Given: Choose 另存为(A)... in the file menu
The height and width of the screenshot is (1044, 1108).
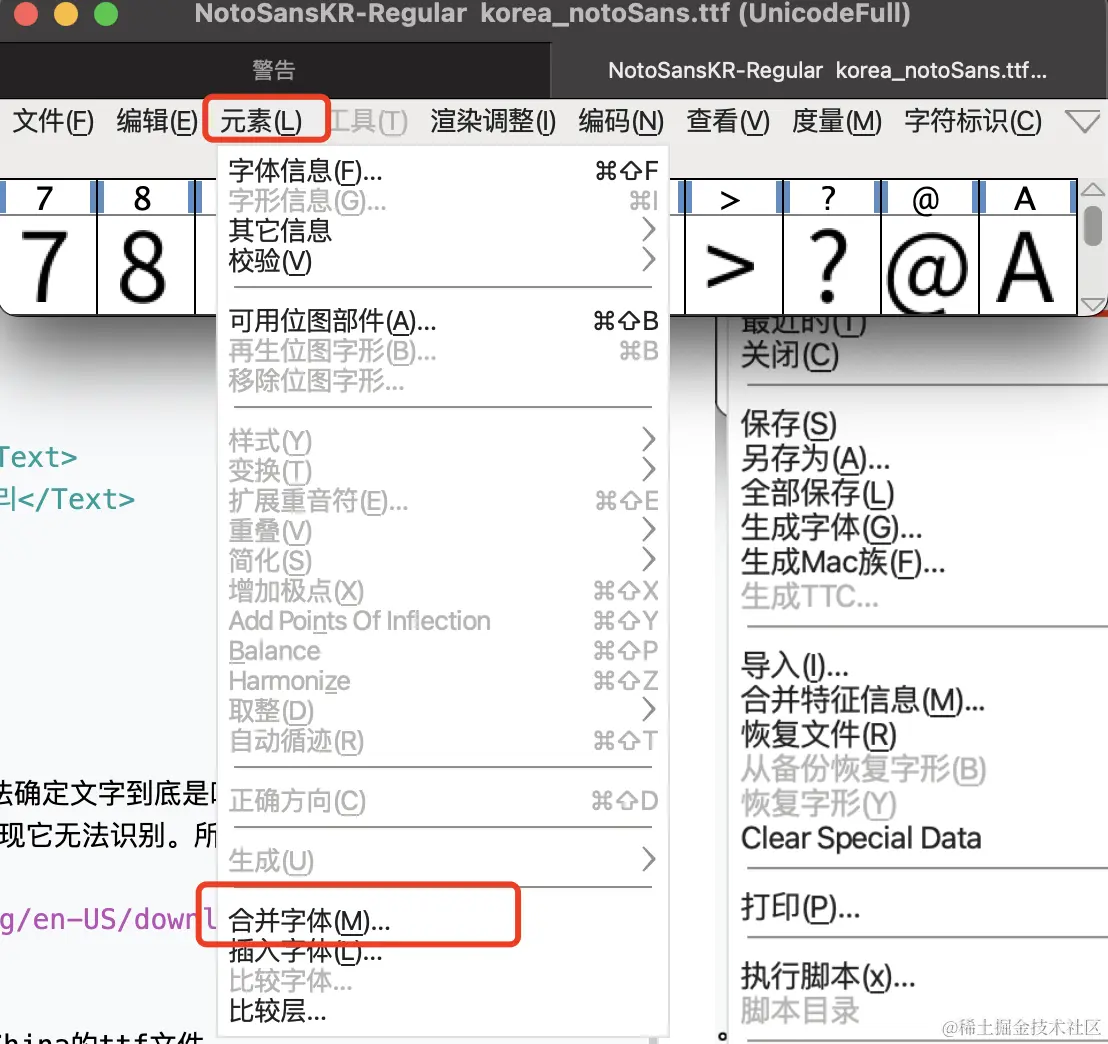Looking at the screenshot, I should pos(815,459).
